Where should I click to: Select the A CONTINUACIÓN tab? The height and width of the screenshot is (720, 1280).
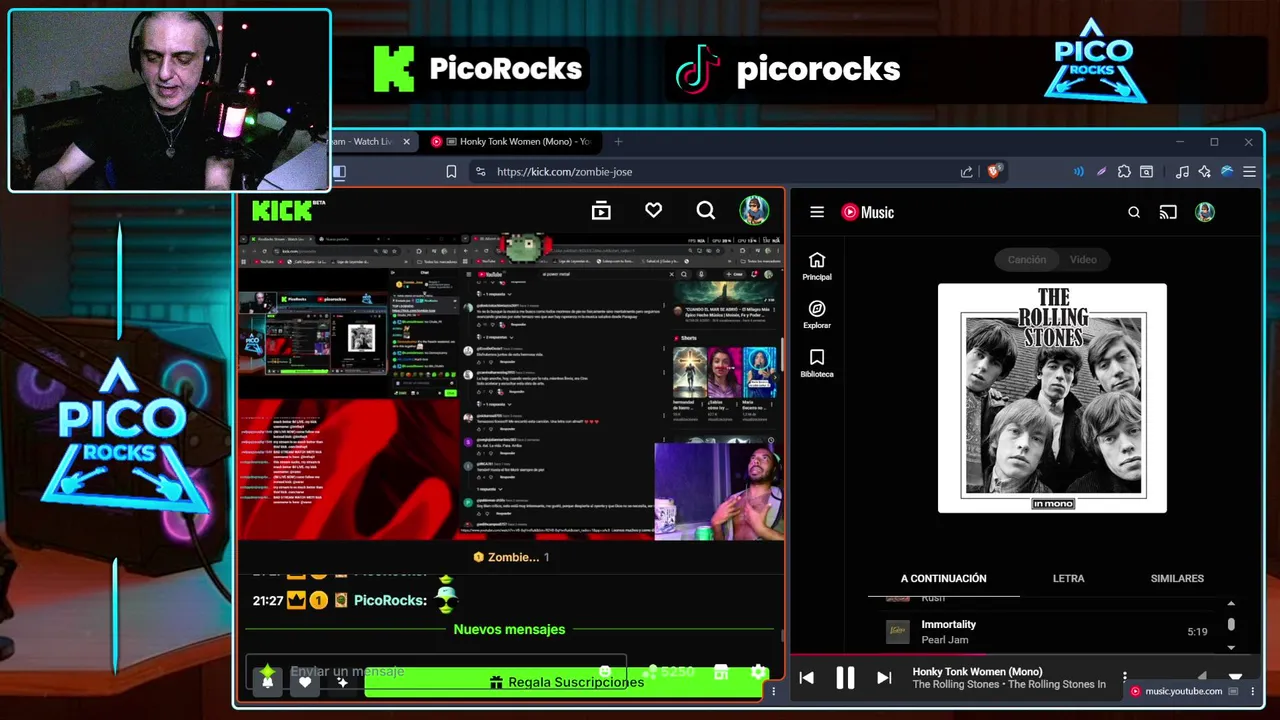tap(943, 579)
